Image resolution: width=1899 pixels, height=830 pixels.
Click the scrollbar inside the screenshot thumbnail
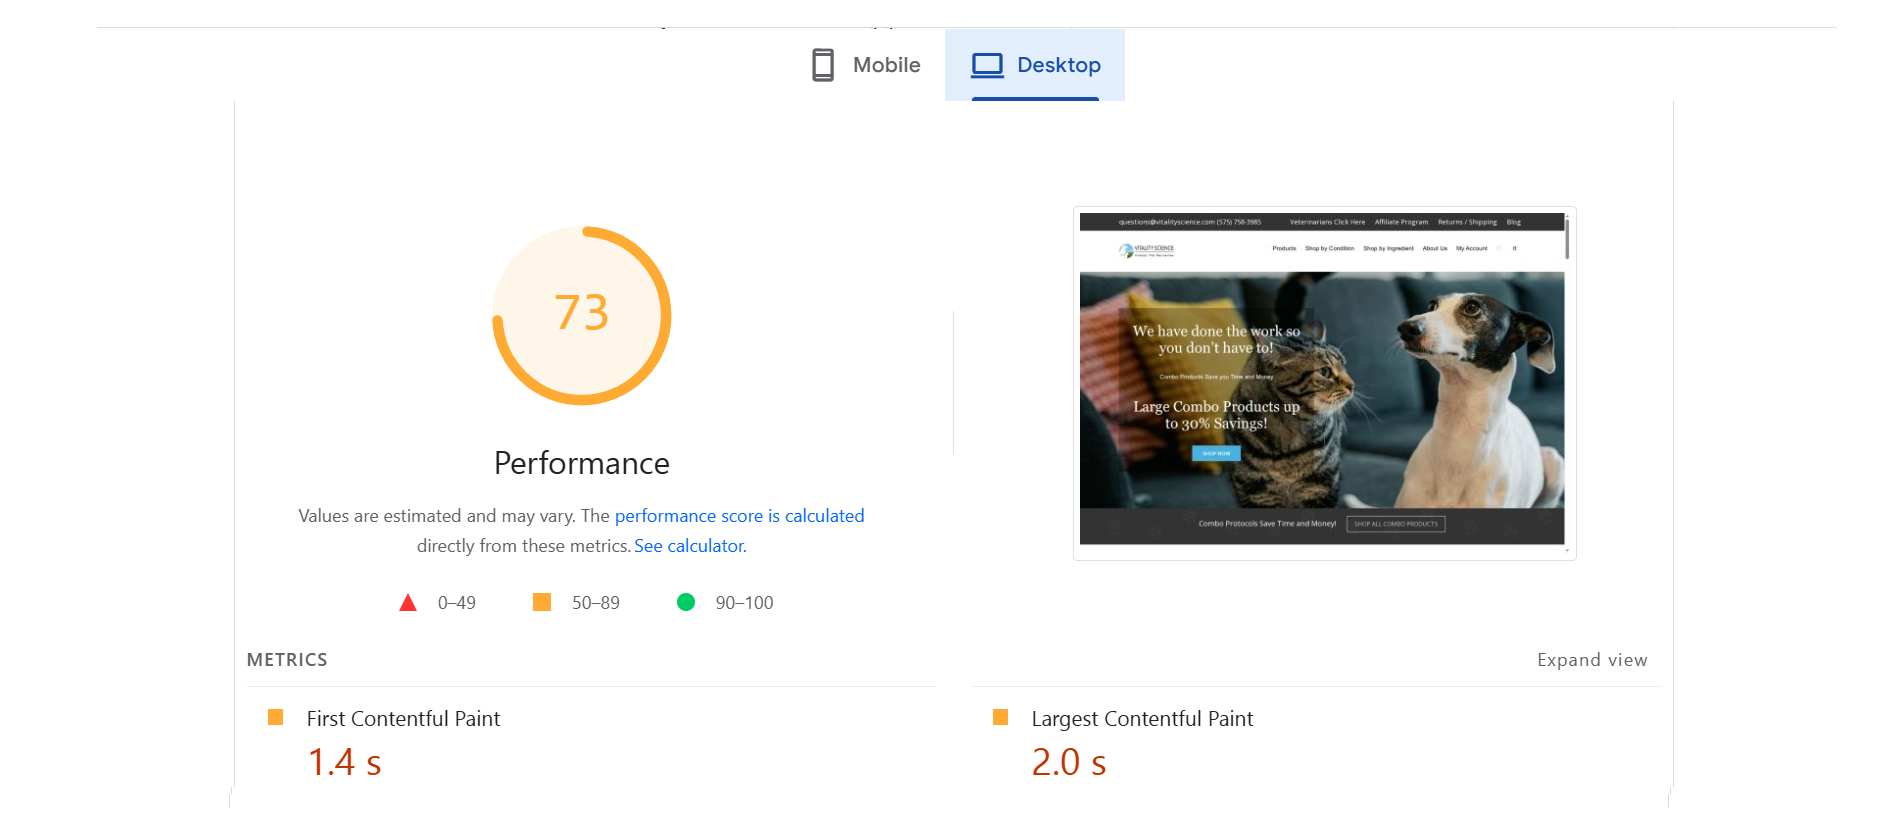coord(1567,240)
